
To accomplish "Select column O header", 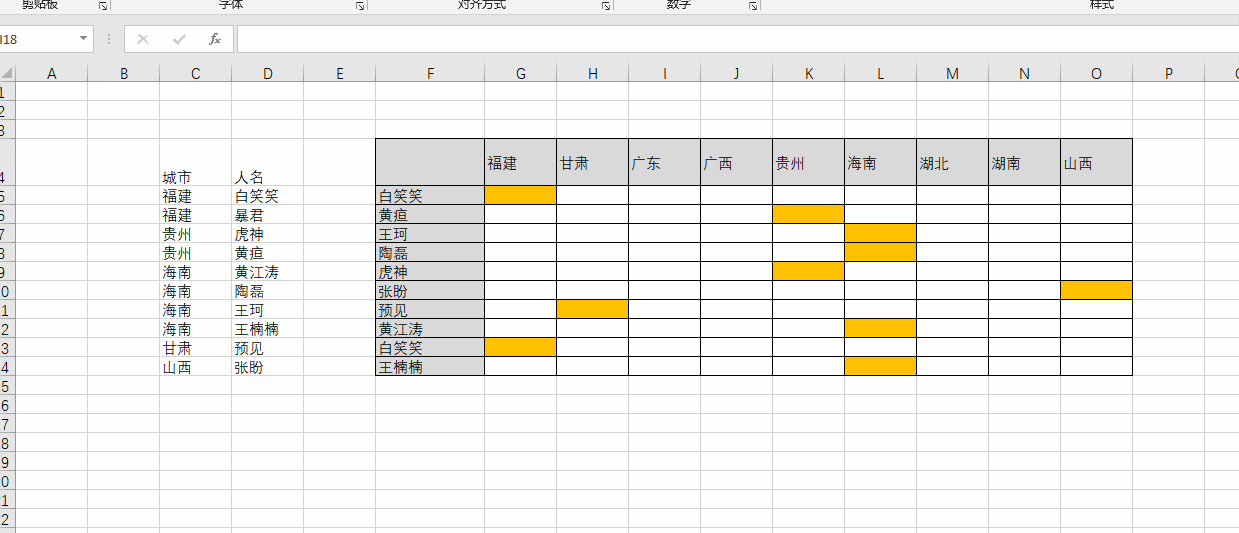I will pyautogui.click(x=1096, y=73).
